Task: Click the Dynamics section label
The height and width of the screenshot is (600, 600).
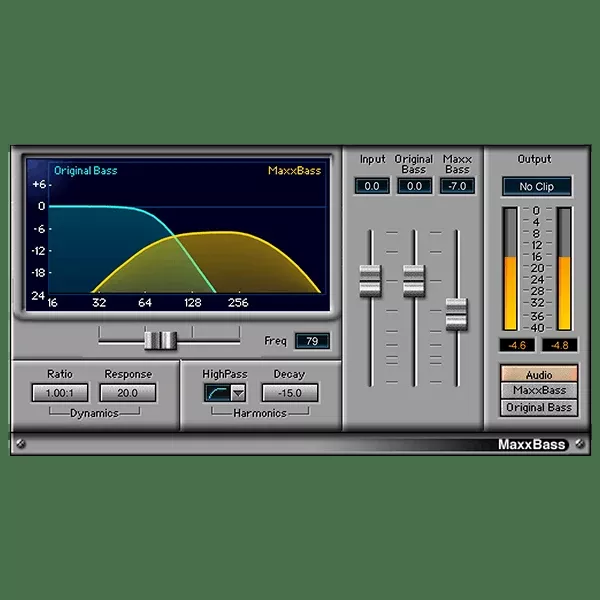Action: click(x=94, y=413)
